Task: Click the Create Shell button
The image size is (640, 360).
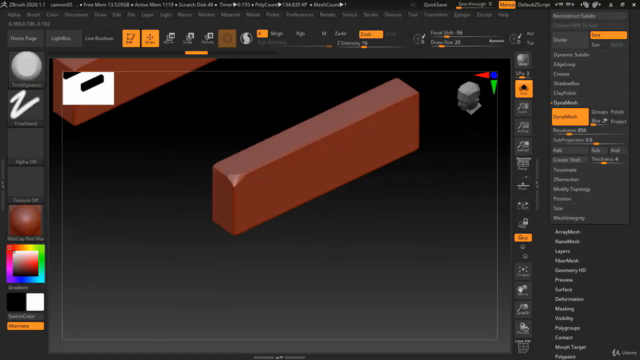Action: [x=570, y=160]
